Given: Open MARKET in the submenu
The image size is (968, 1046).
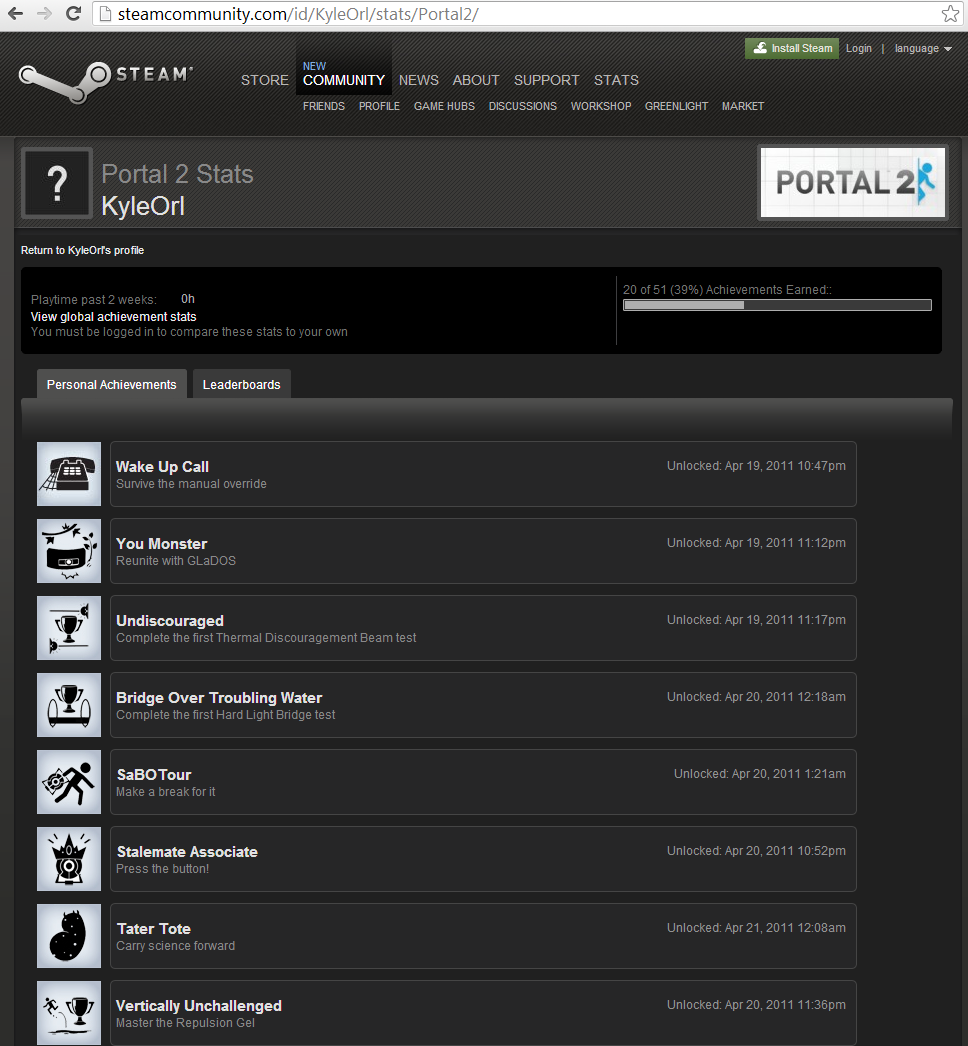Looking at the screenshot, I should click(743, 106).
